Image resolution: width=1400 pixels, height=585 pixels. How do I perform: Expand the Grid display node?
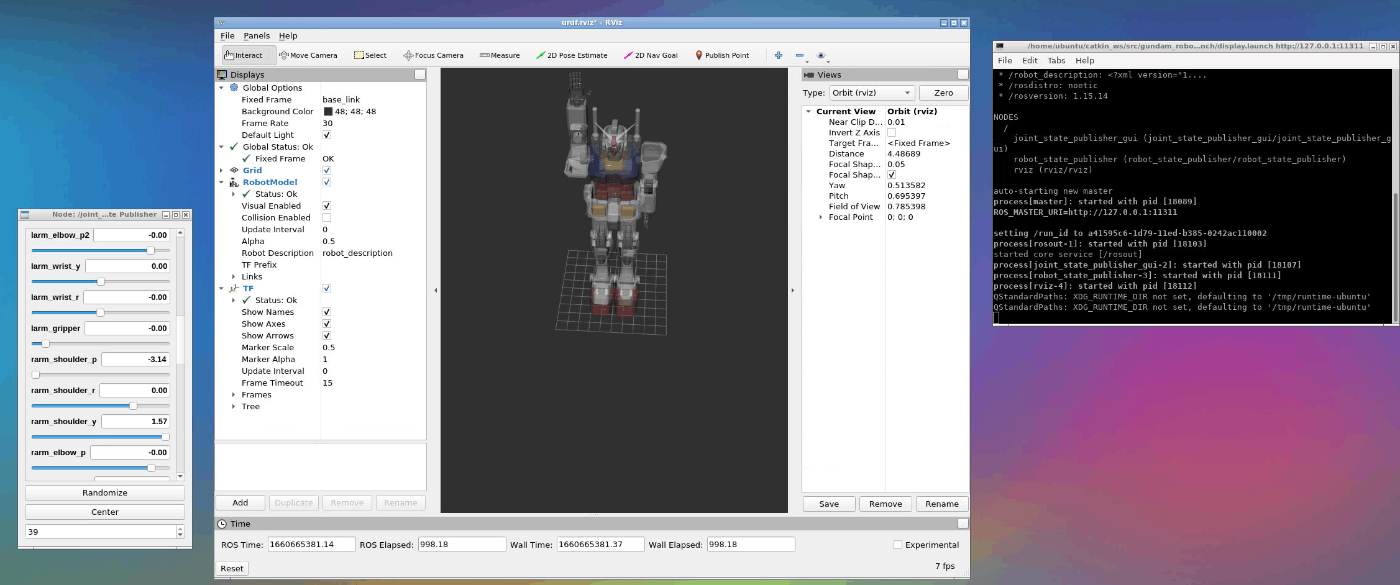[222, 170]
